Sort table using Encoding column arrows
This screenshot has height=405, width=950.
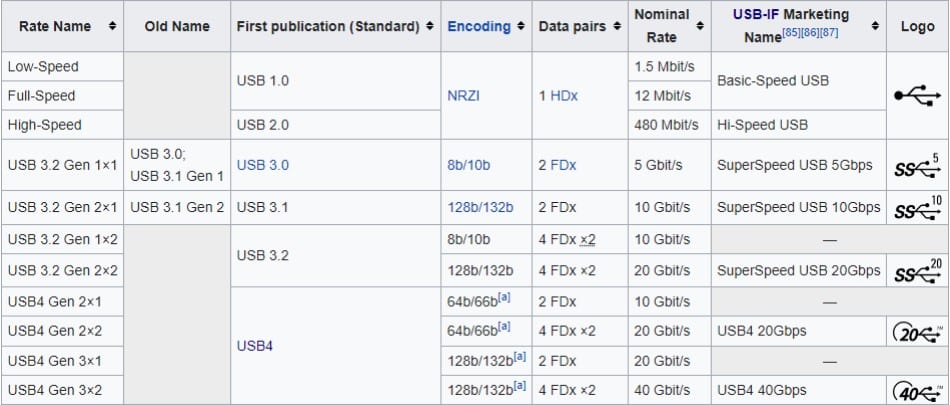pyautogui.click(x=520, y=26)
